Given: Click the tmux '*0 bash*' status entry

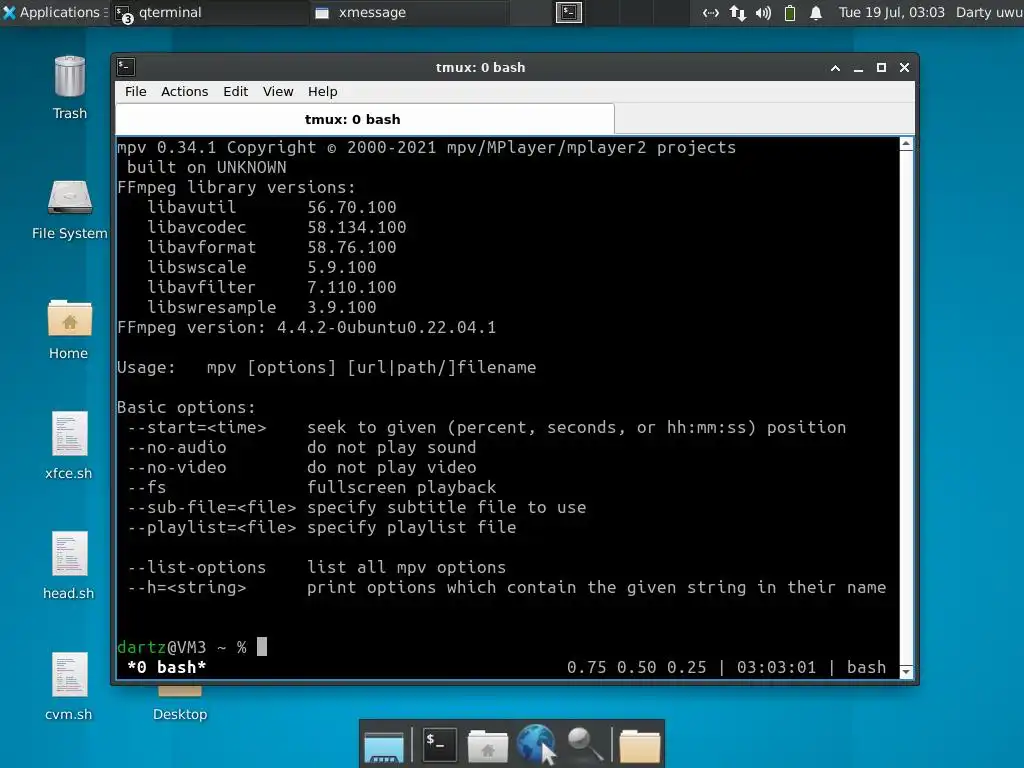Looking at the screenshot, I should tap(167, 667).
